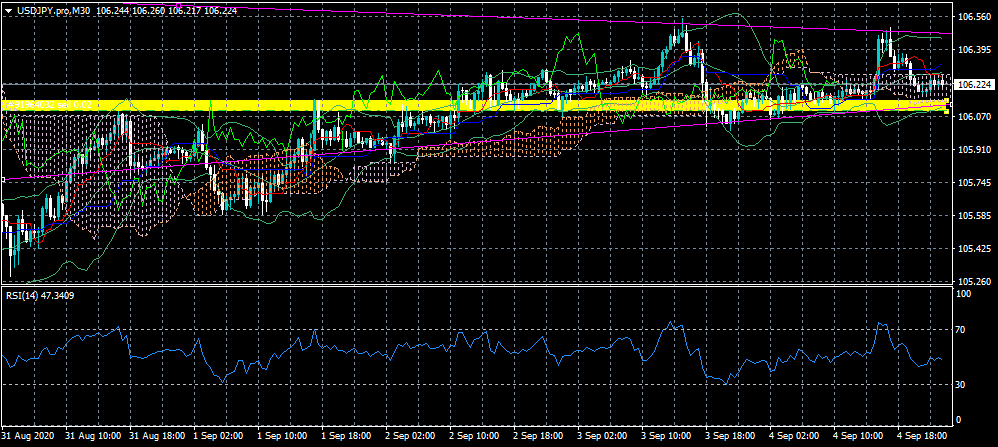Click the 3 Sep 02:00 time label

pyautogui.click(x=603, y=436)
